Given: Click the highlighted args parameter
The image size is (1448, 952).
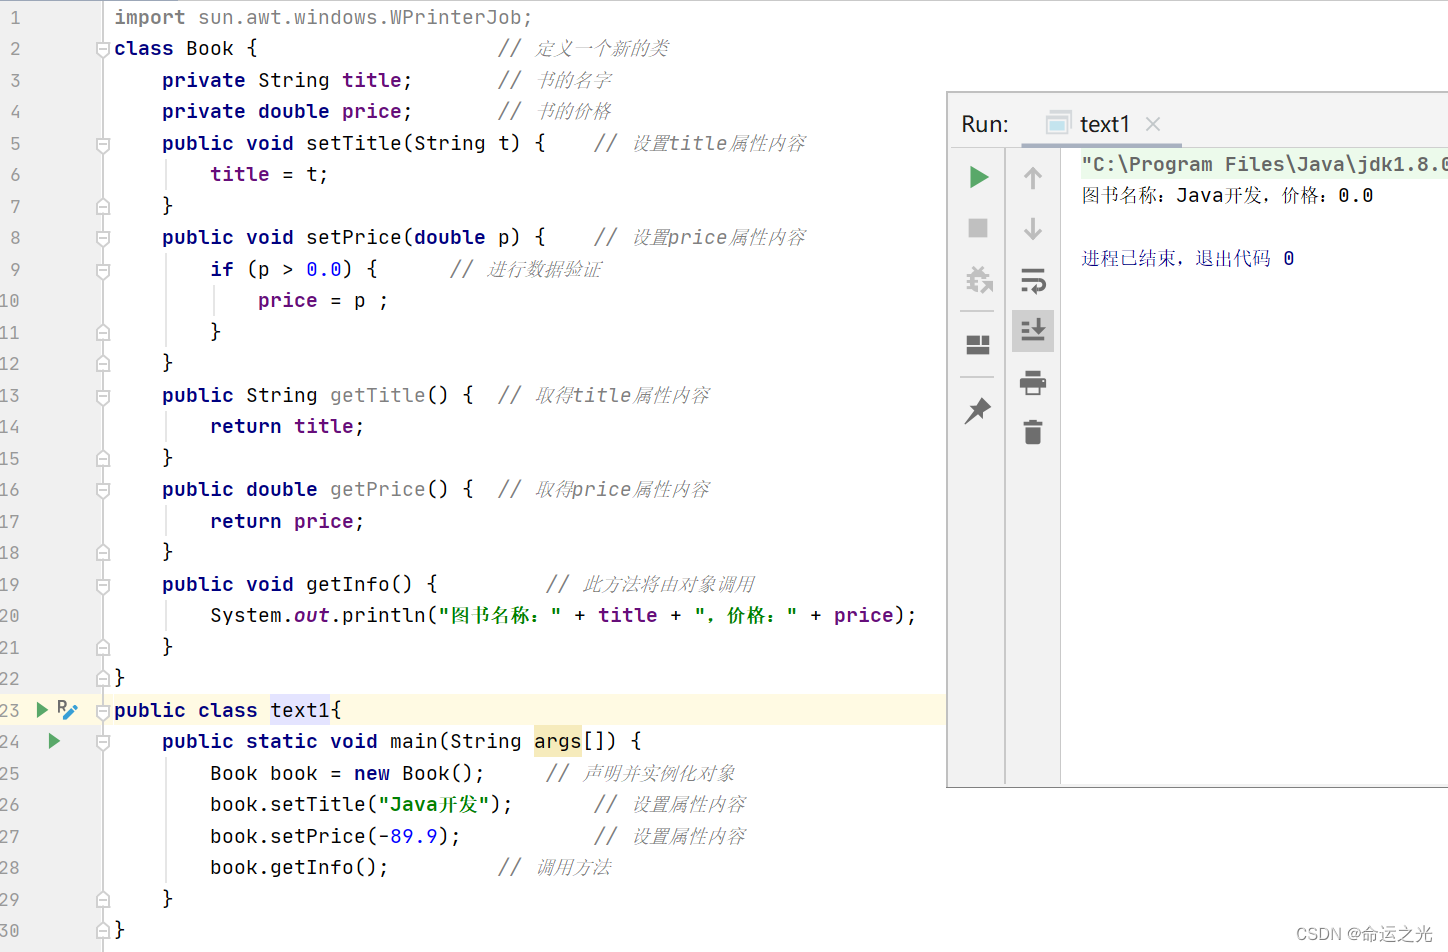Looking at the screenshot, I should coord(557,741).
